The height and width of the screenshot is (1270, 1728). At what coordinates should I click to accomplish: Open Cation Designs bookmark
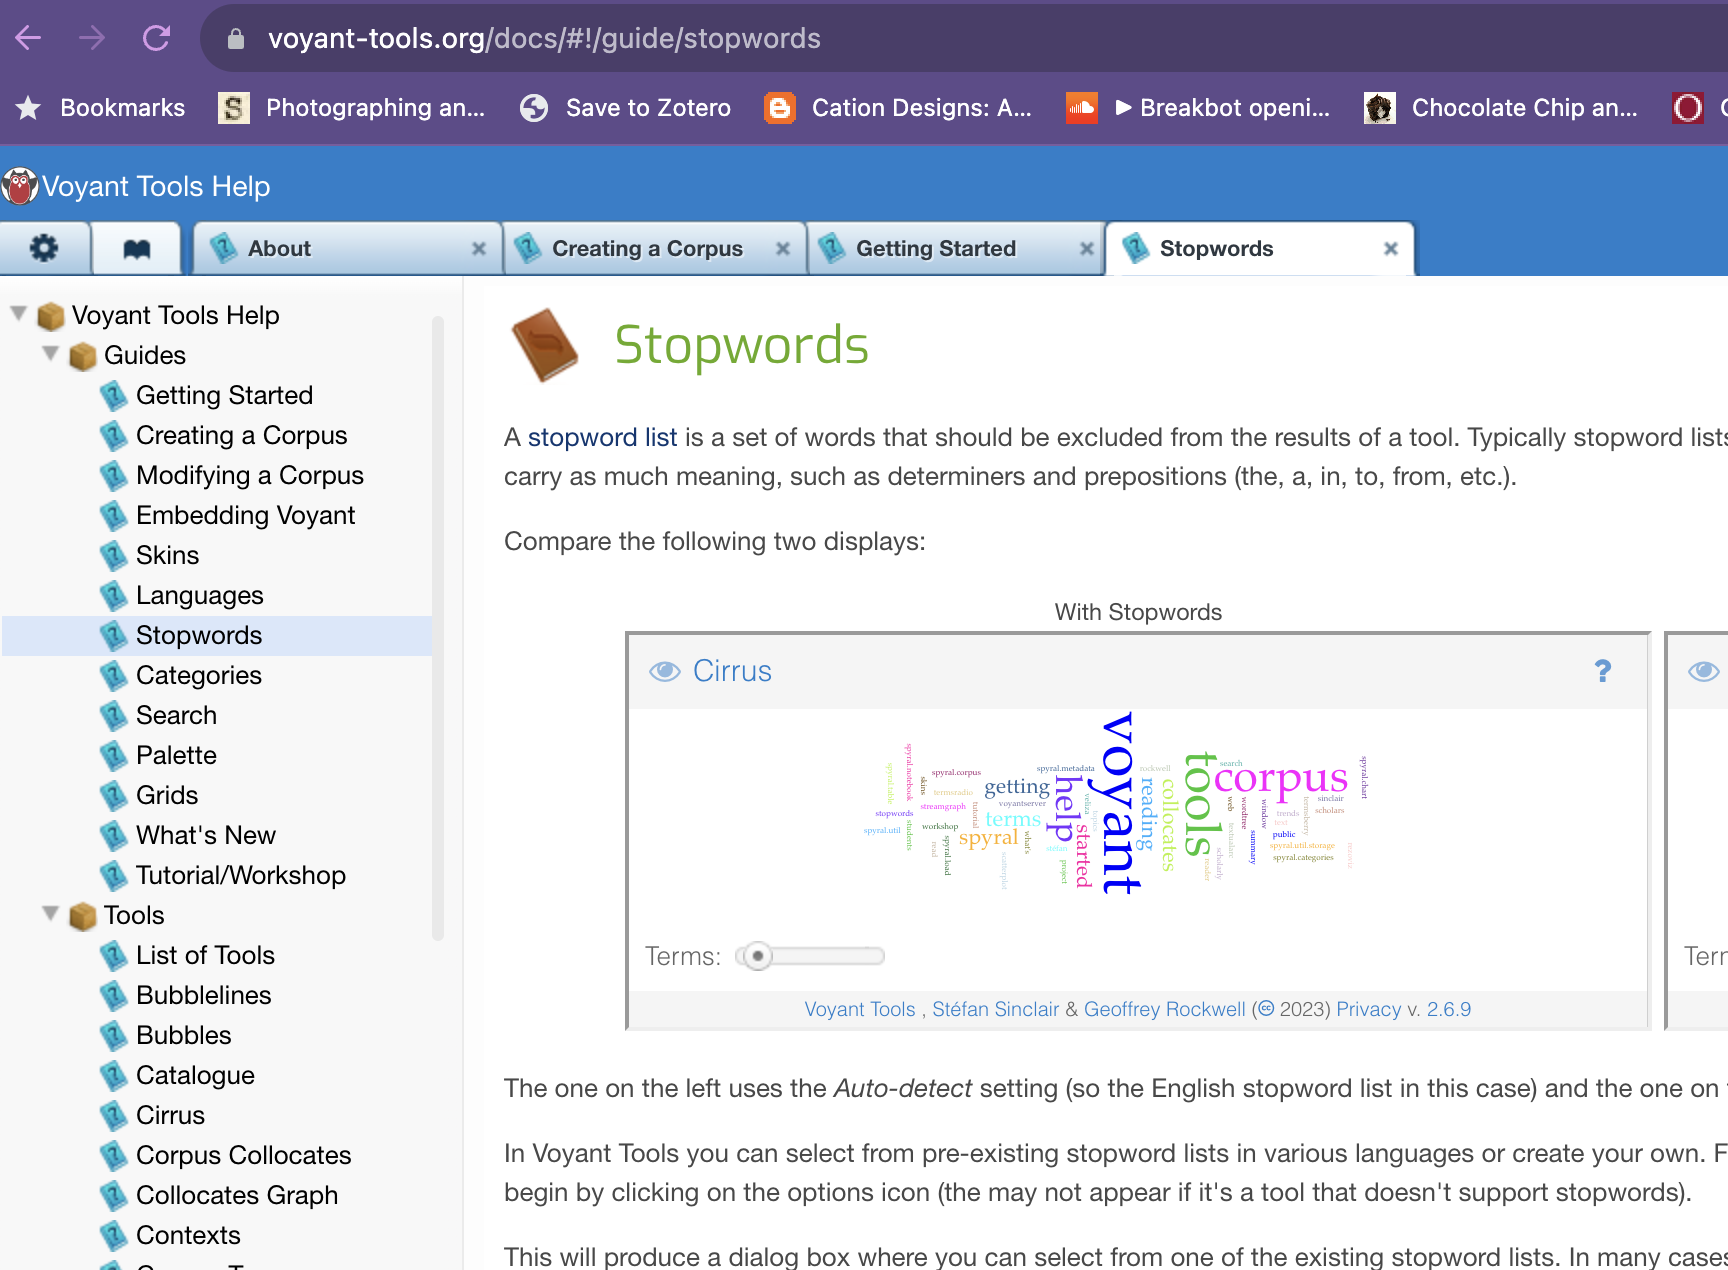pos(898,108)
